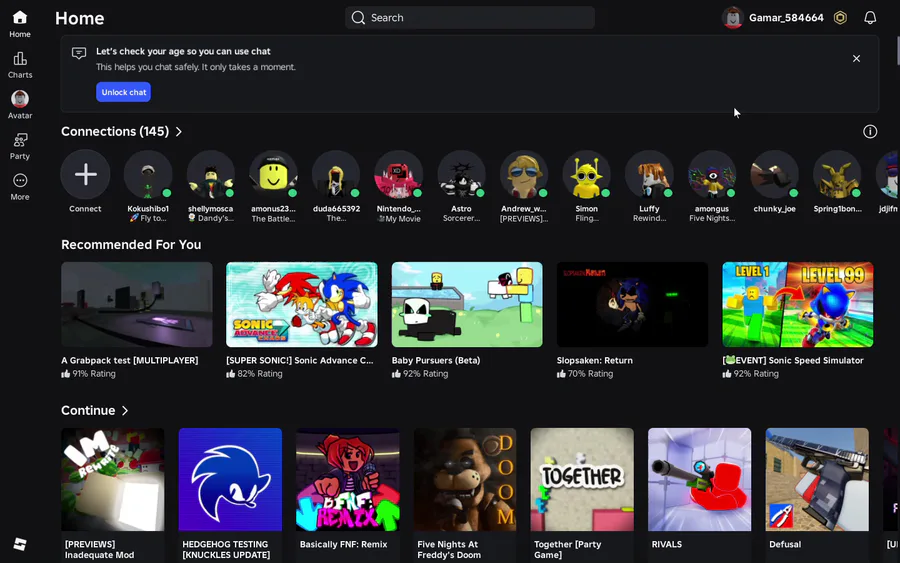Click the connections info icon
The width and height of the screenshot is (900, 563).
tap(870, 131)
